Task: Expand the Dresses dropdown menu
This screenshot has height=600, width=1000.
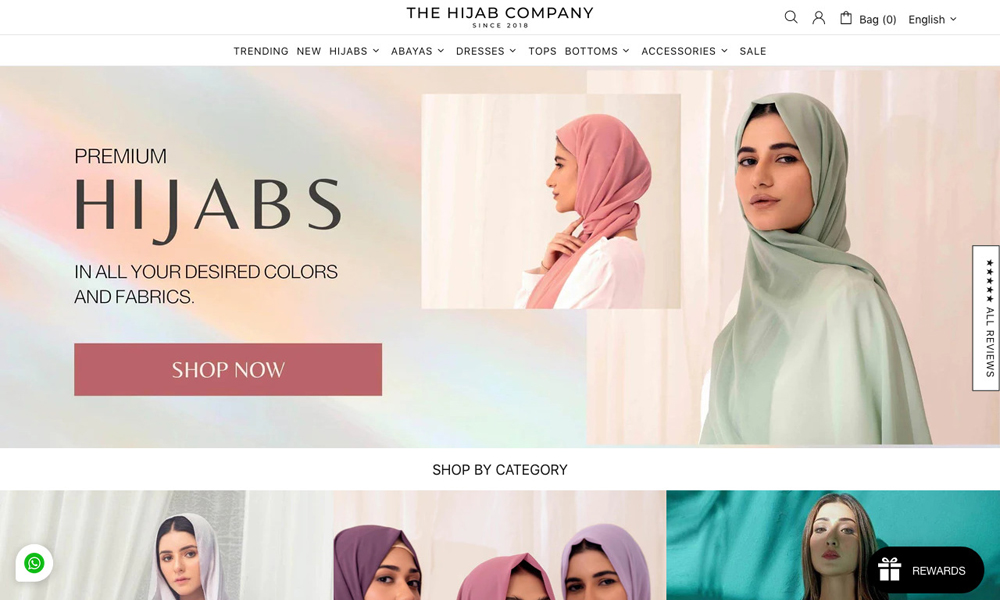Action: (486, 51)
